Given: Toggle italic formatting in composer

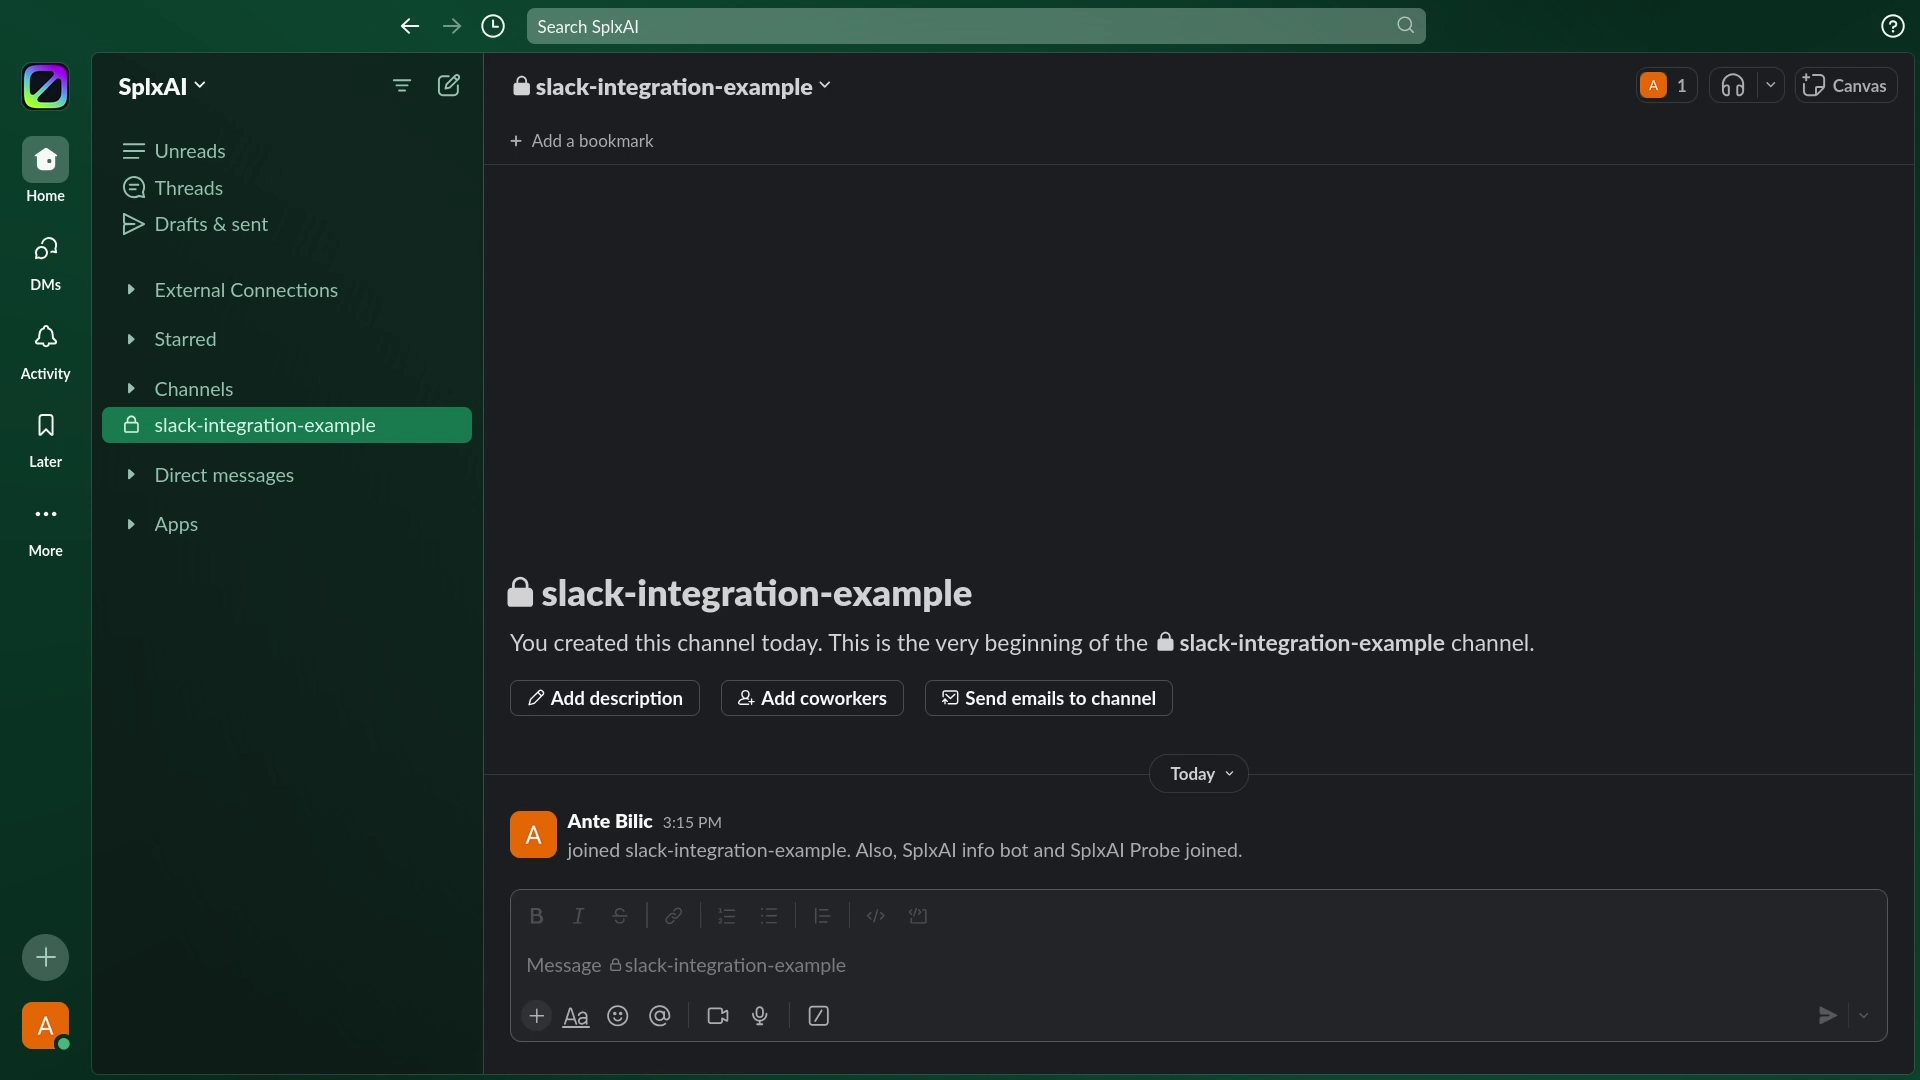Looking at the screenshot, I should pos(578,916).
